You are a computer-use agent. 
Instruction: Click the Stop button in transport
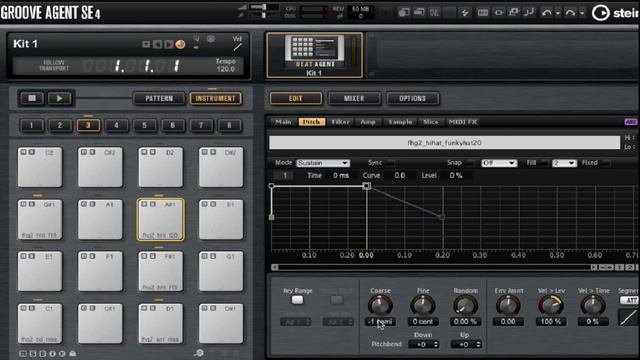[32, 98]
